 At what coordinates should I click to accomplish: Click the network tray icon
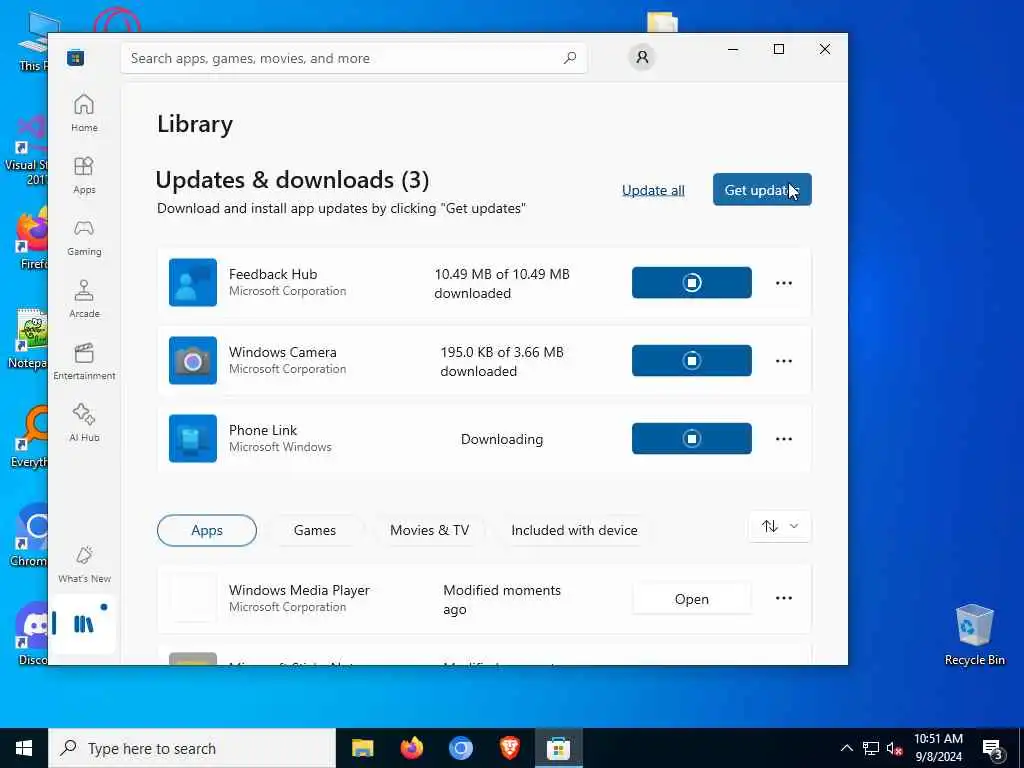(871, 748)
